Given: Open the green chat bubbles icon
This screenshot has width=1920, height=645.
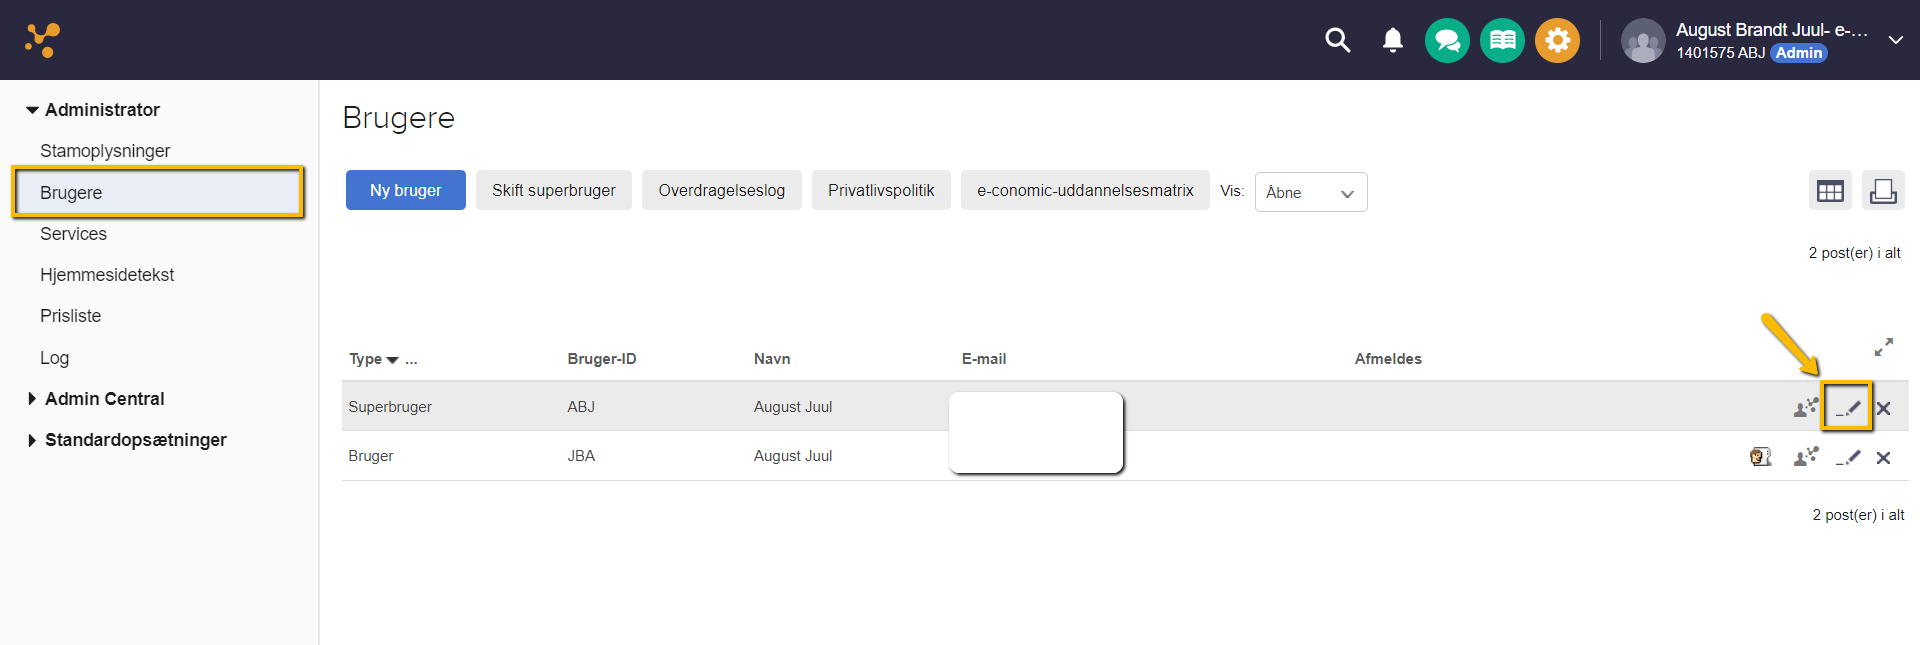Looking at the screenshot, I should coord(1447,41).
